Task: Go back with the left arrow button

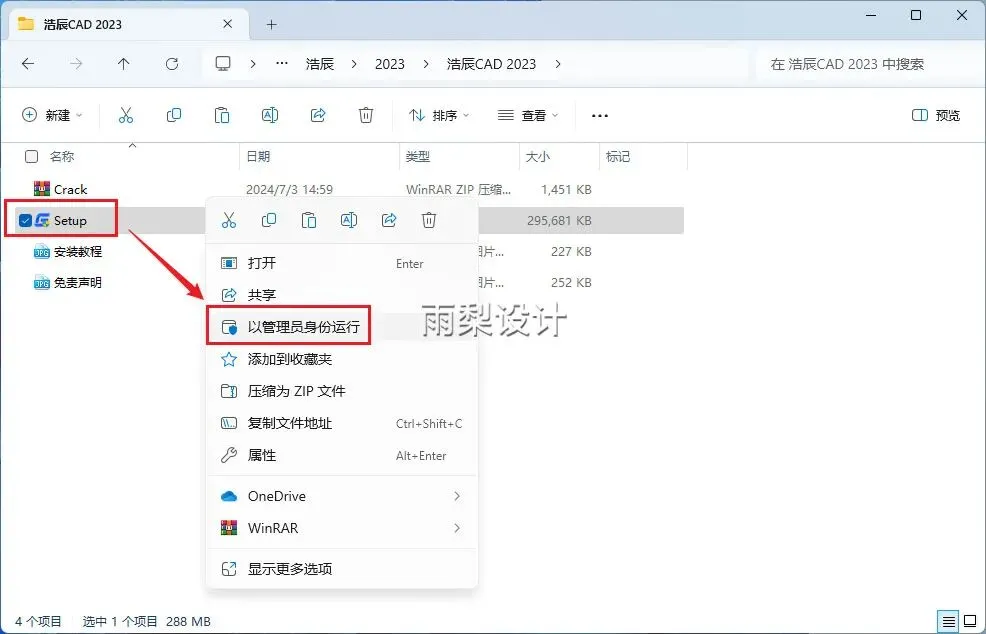Action: (x=28, y=64)
